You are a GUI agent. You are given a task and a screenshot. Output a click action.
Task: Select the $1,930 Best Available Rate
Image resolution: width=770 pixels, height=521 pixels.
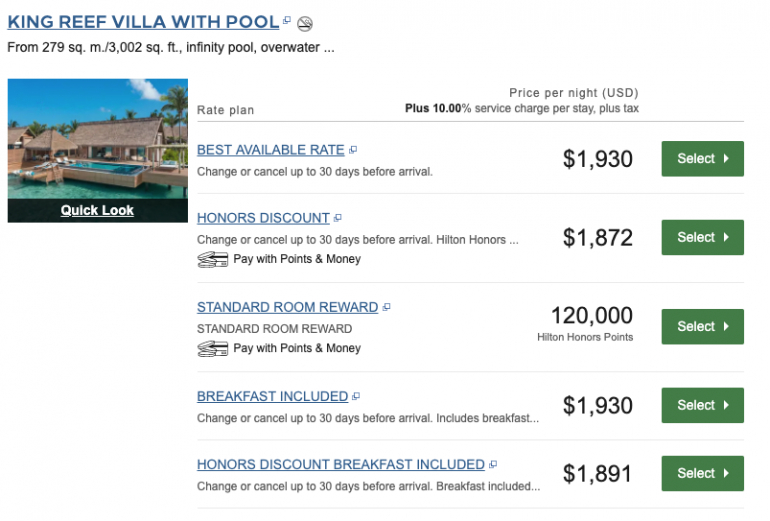(x=702, y=158)
